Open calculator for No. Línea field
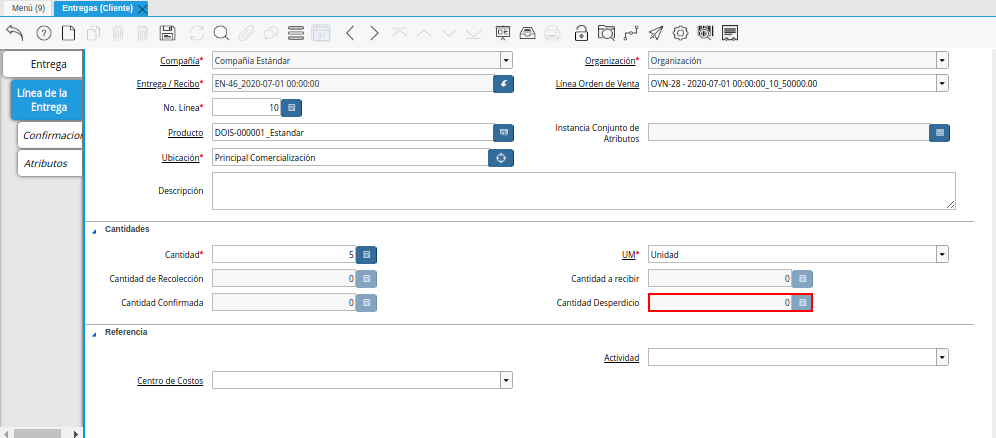Screen dimensions: 996x438 (292, 108)
